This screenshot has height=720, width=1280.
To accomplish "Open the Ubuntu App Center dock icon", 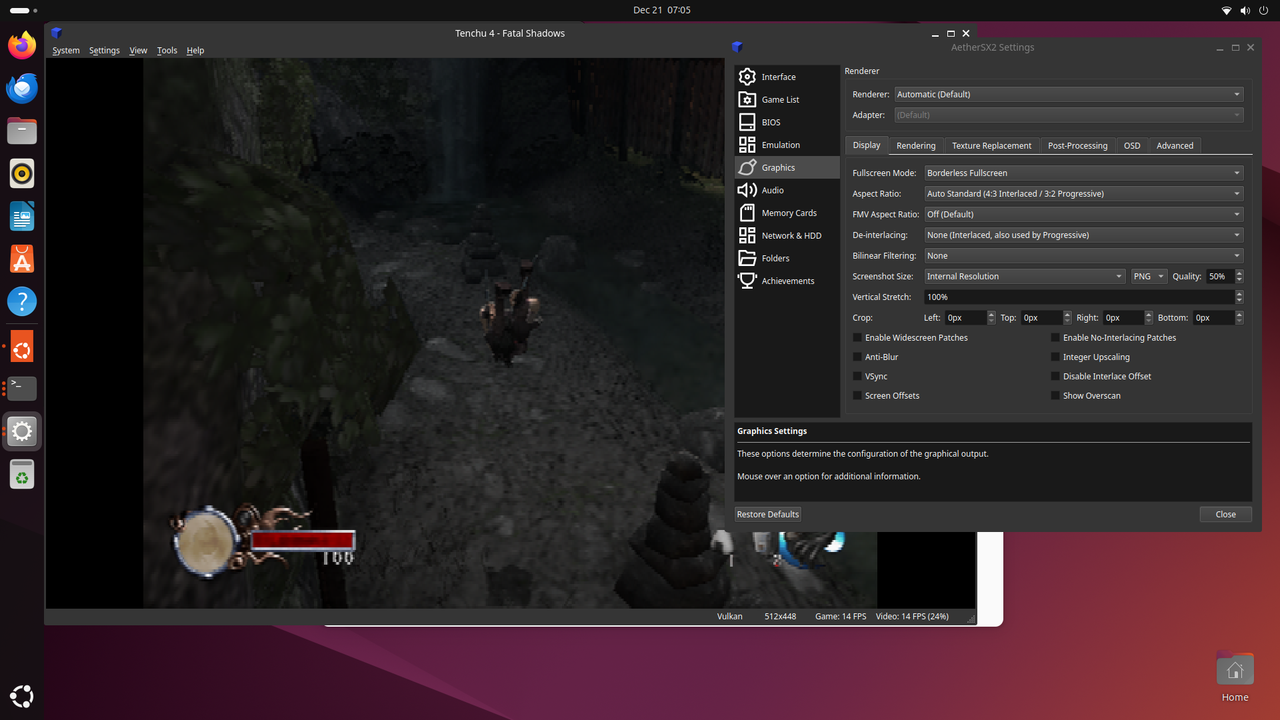I will coord(22,259).
